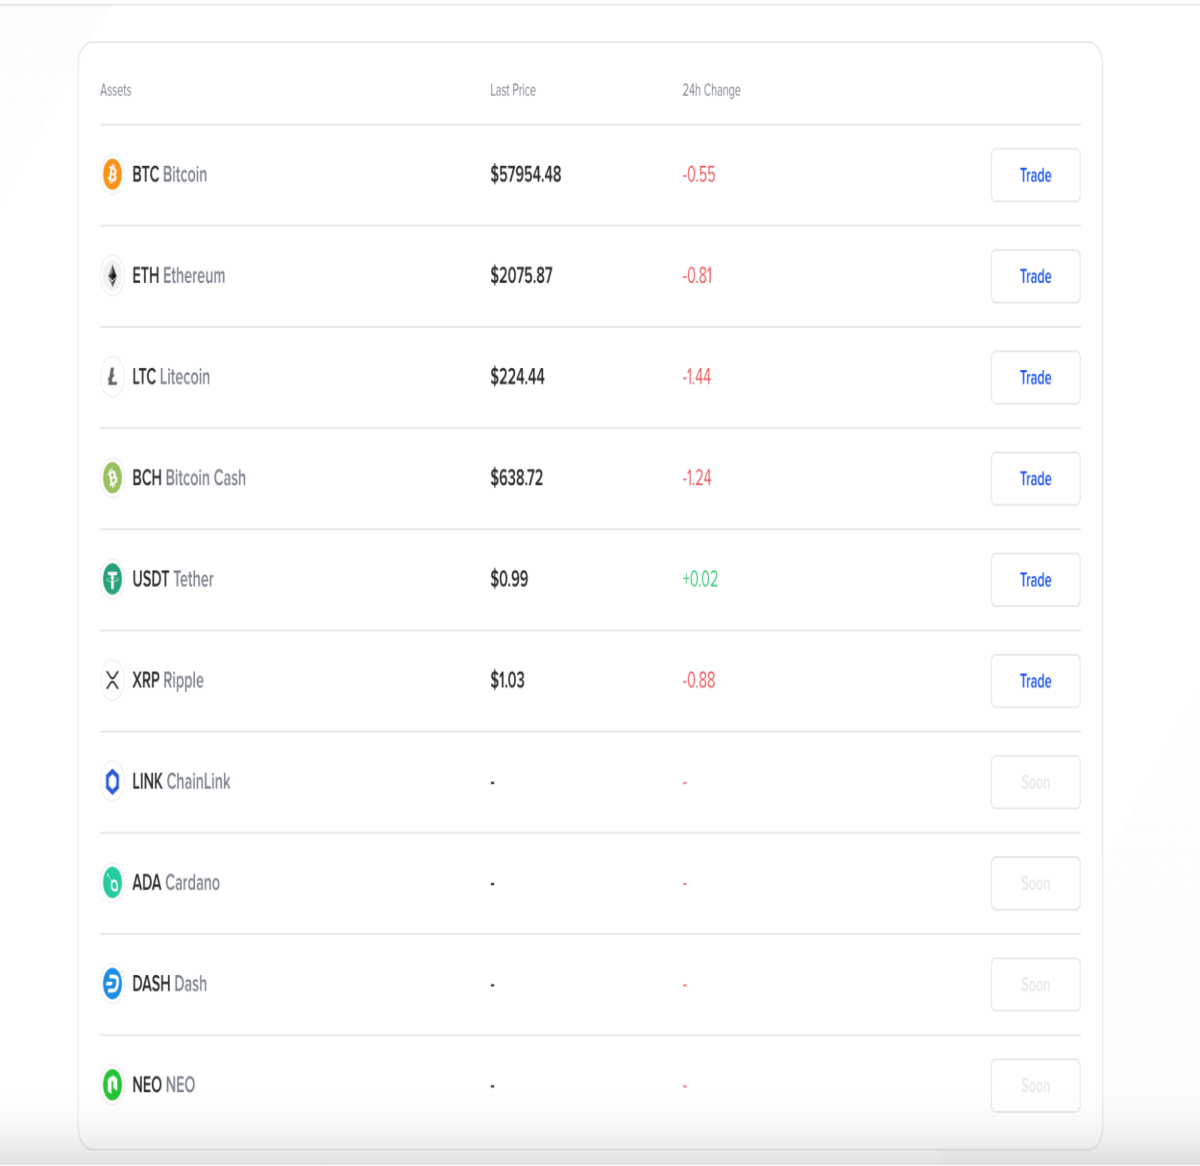This screenshot has width=1200, height=1166.
Task: Click the Bitcoin coin icon
Action: tap(112, 175)
